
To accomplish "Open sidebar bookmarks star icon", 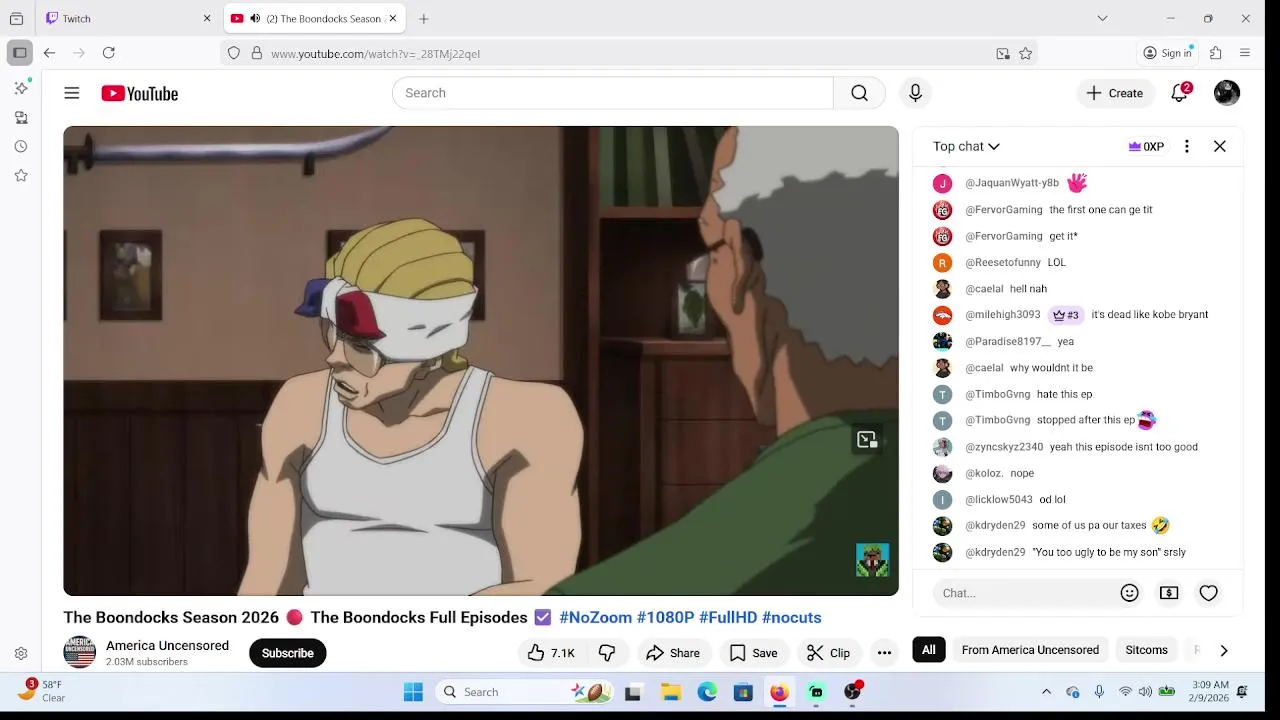I will click(21, 175).
